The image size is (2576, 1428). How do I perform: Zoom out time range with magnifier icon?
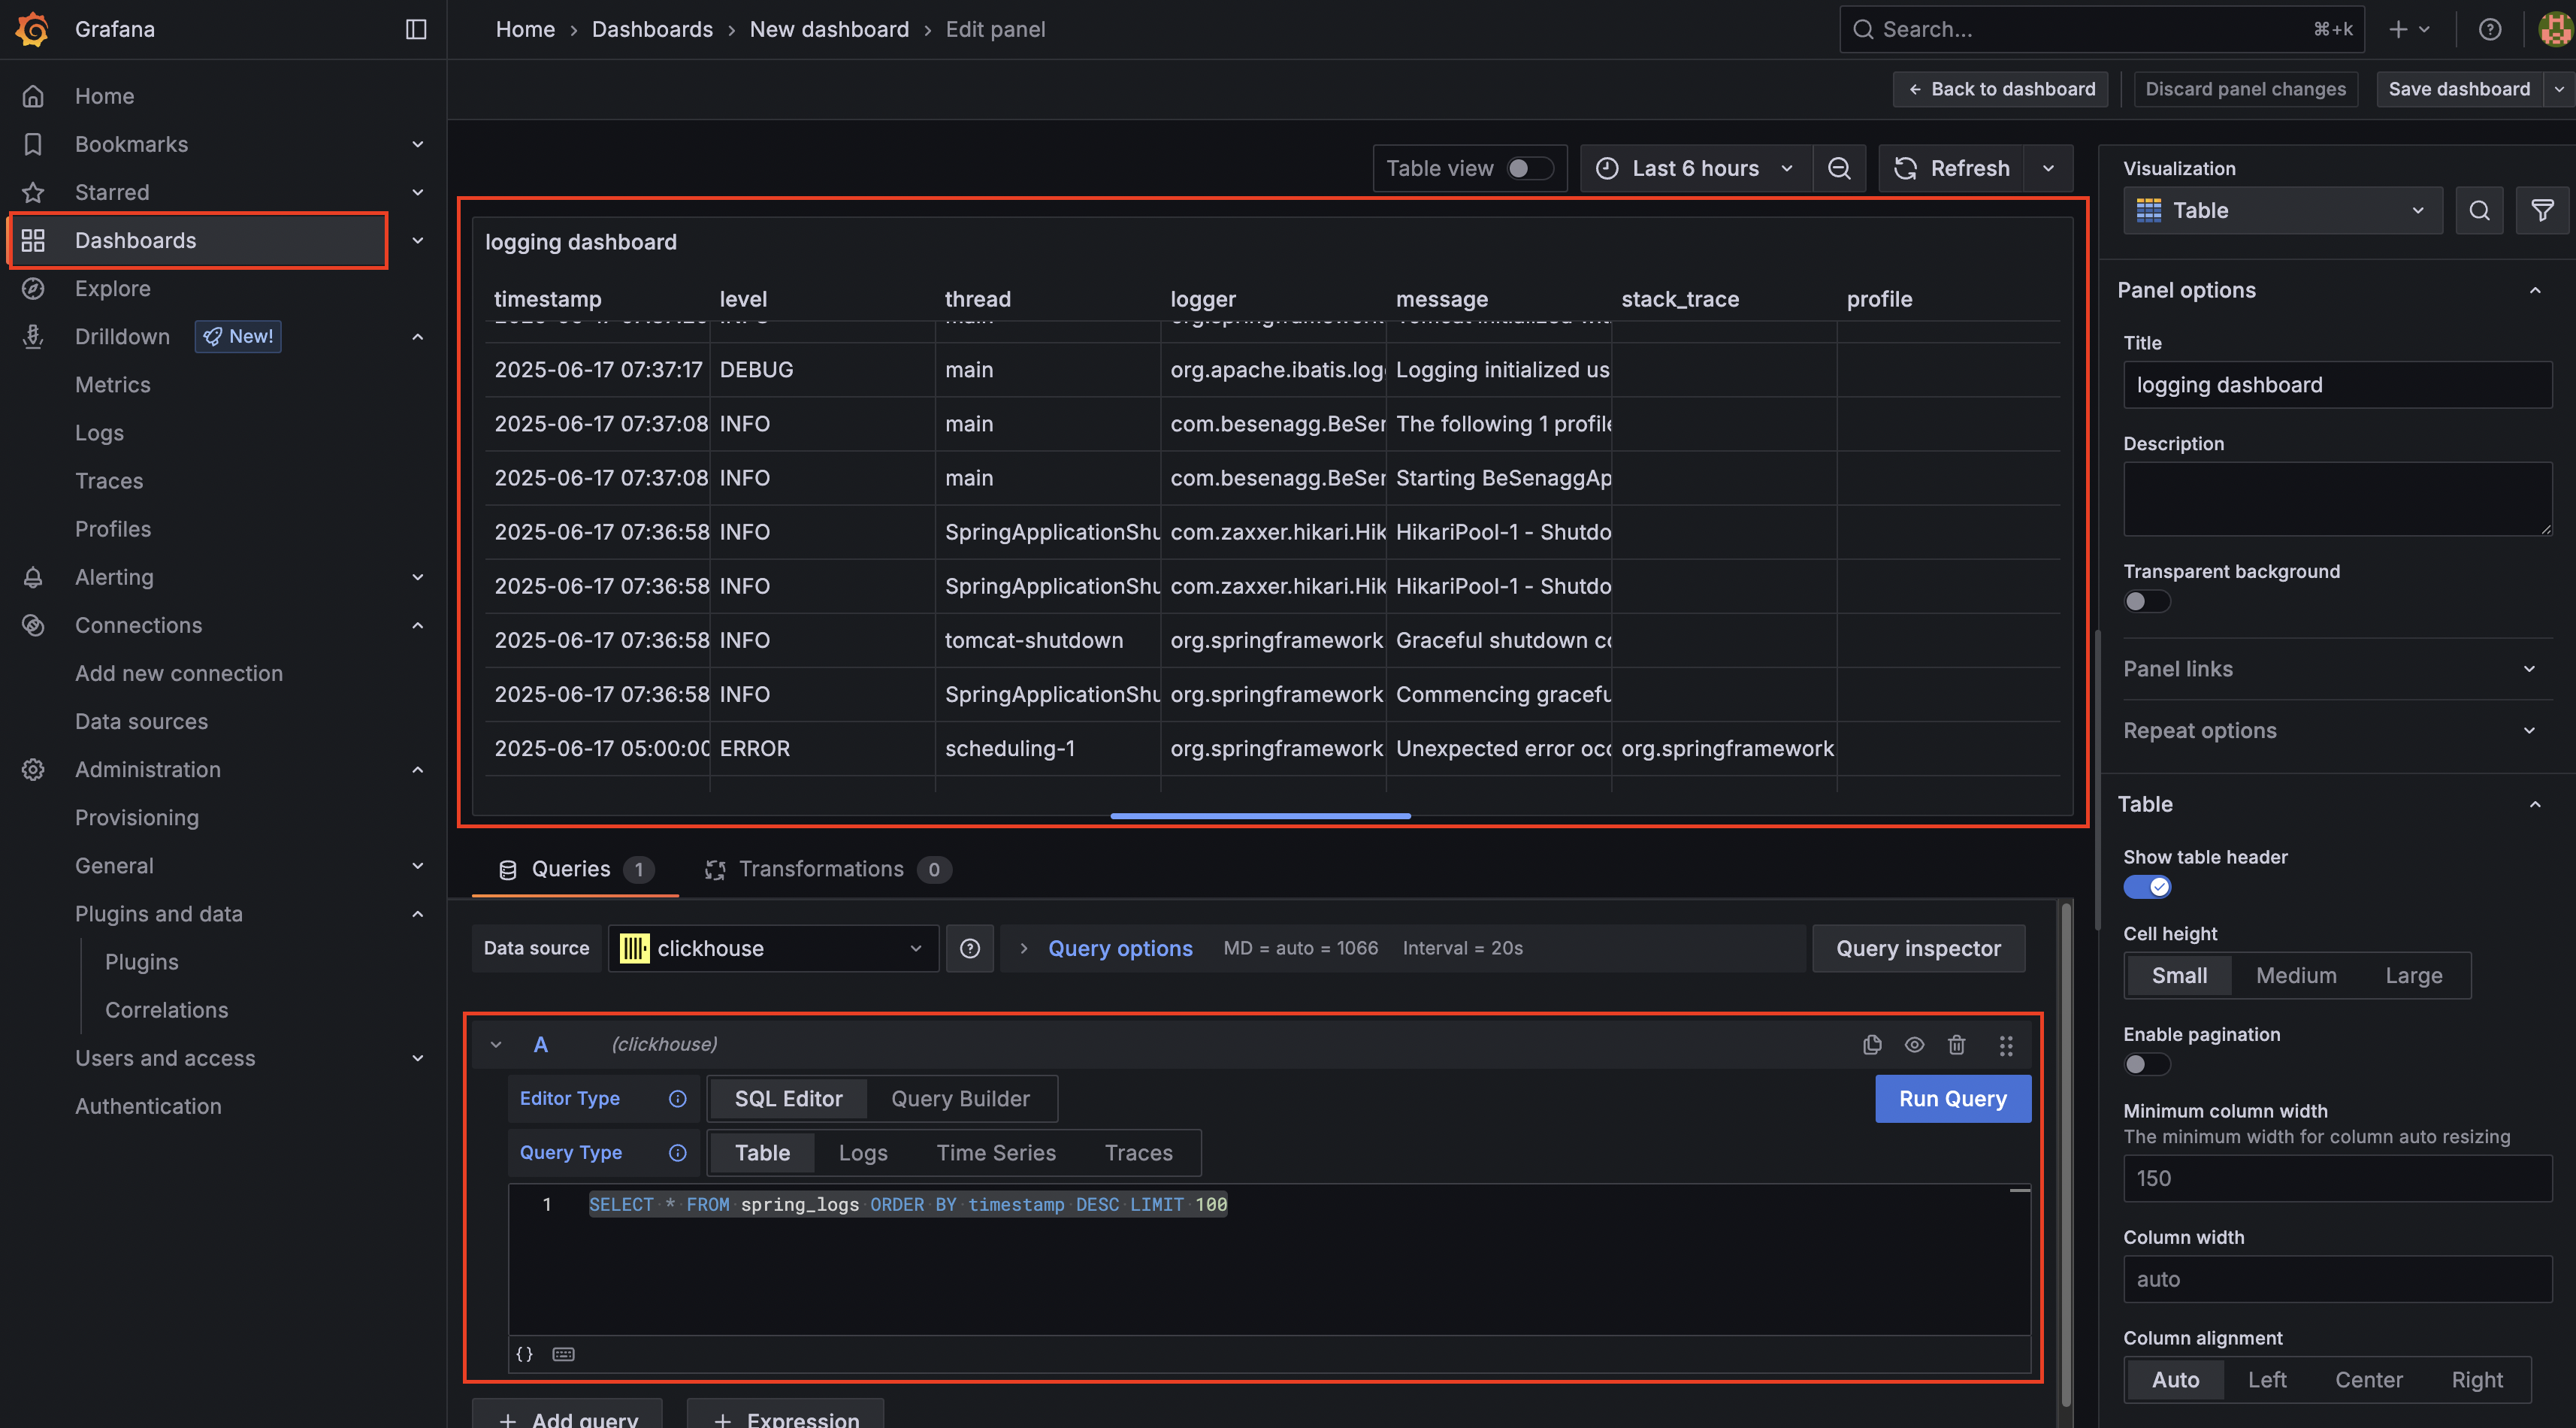[x=1839, y=168]
